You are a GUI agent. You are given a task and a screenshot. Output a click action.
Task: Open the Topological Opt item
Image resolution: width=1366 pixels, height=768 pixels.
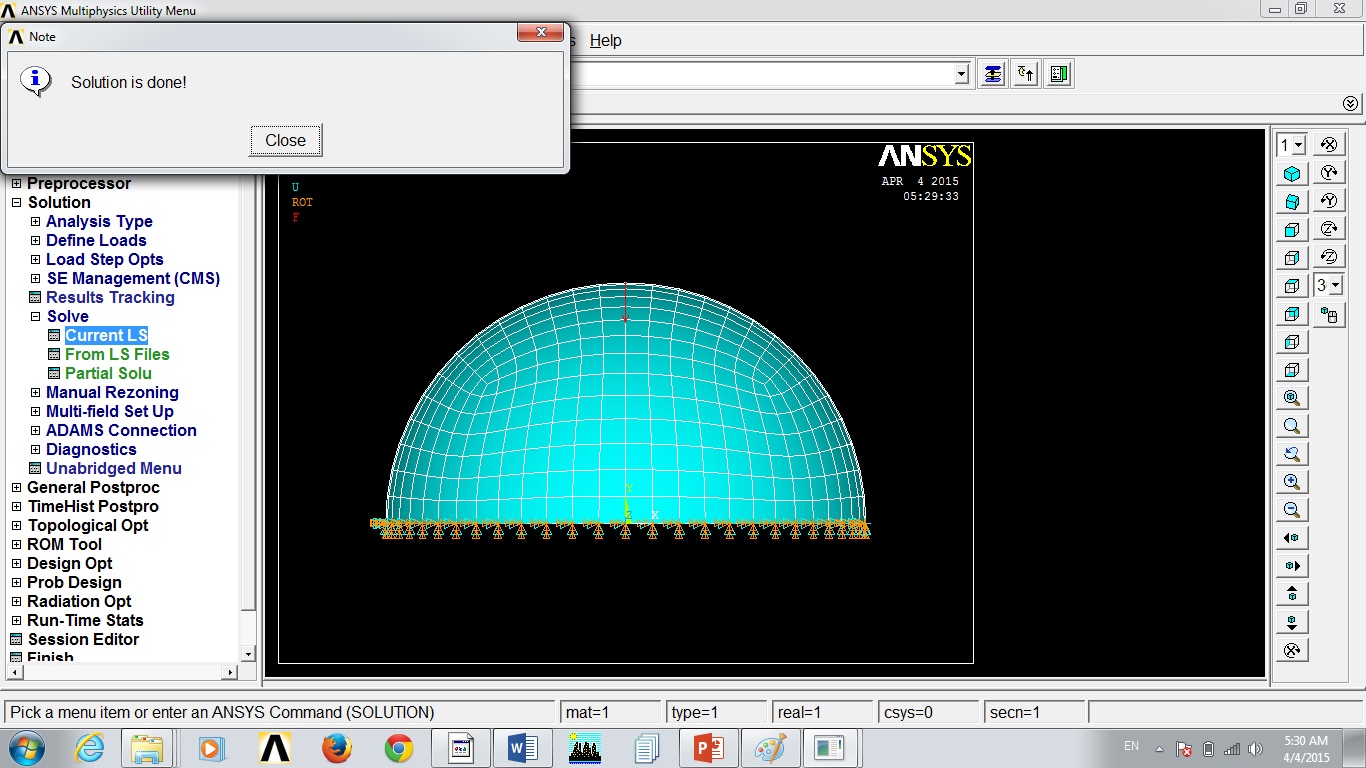88,525
